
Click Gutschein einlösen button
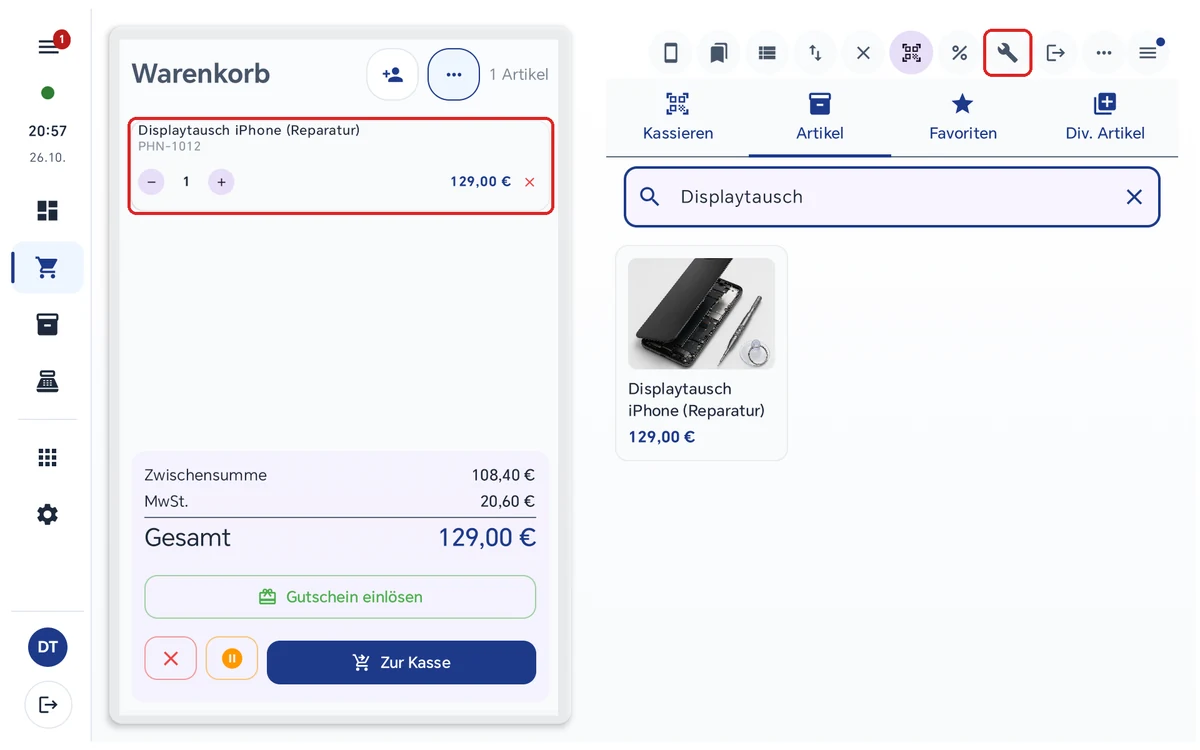tap(340, 597)
